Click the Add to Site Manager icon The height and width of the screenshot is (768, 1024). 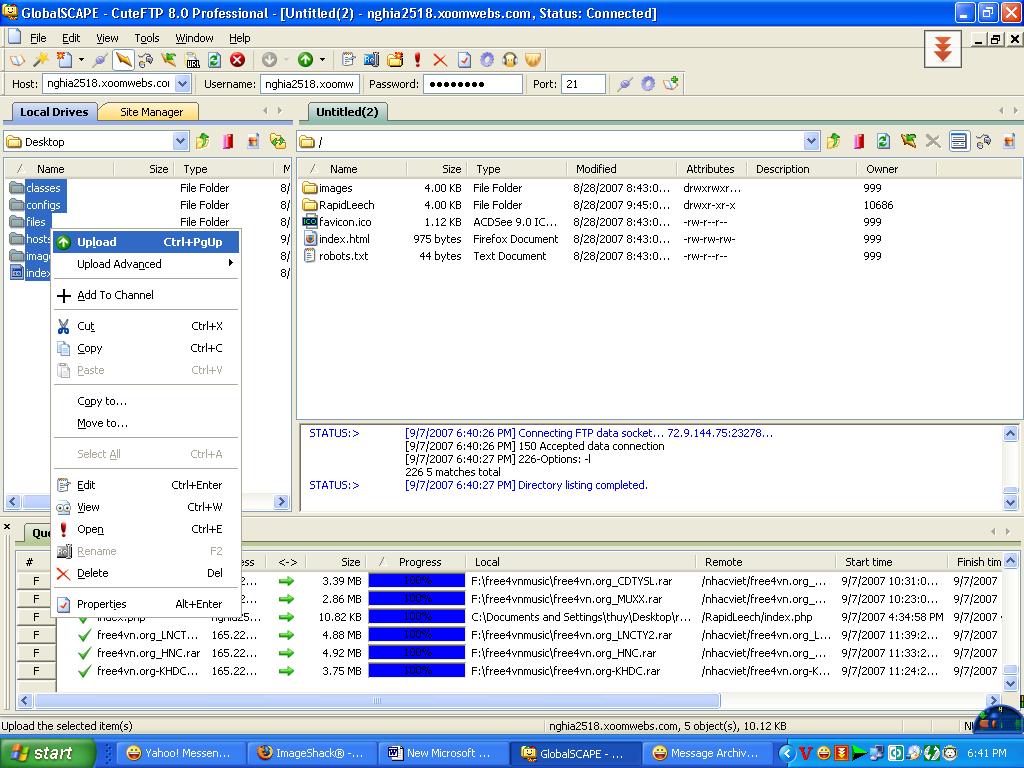671,84
